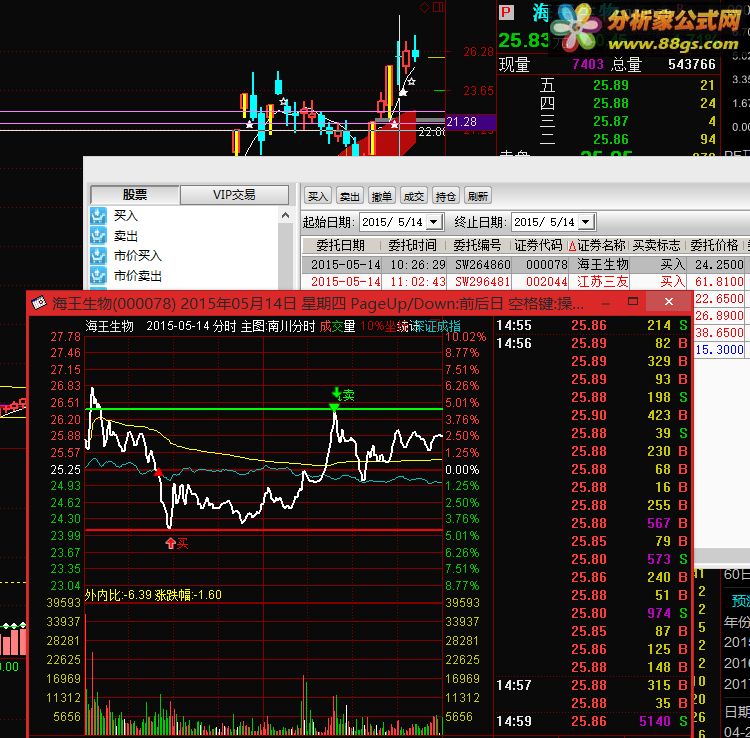Select the 江苏三友 order row
This screenshot has width=750, height=738.
click(x=525, y=282)
